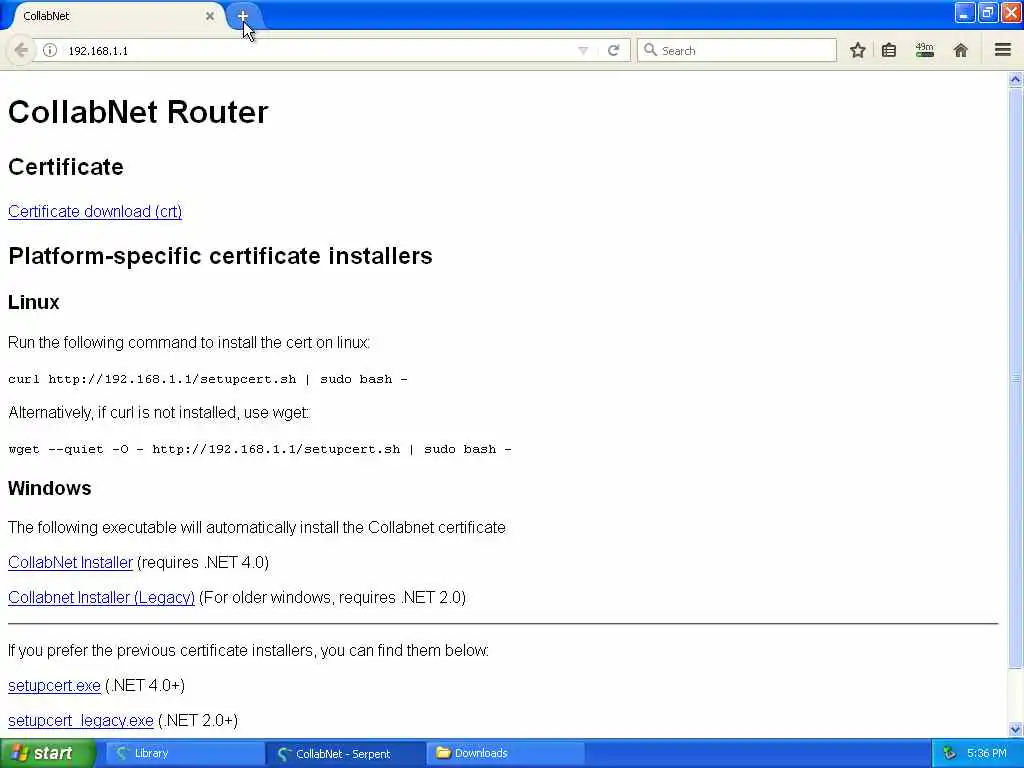The height and width of the screenshot is (768, 1024).
Task: Download setupcert_legacy.exe
Action: (x=81, y=720)
